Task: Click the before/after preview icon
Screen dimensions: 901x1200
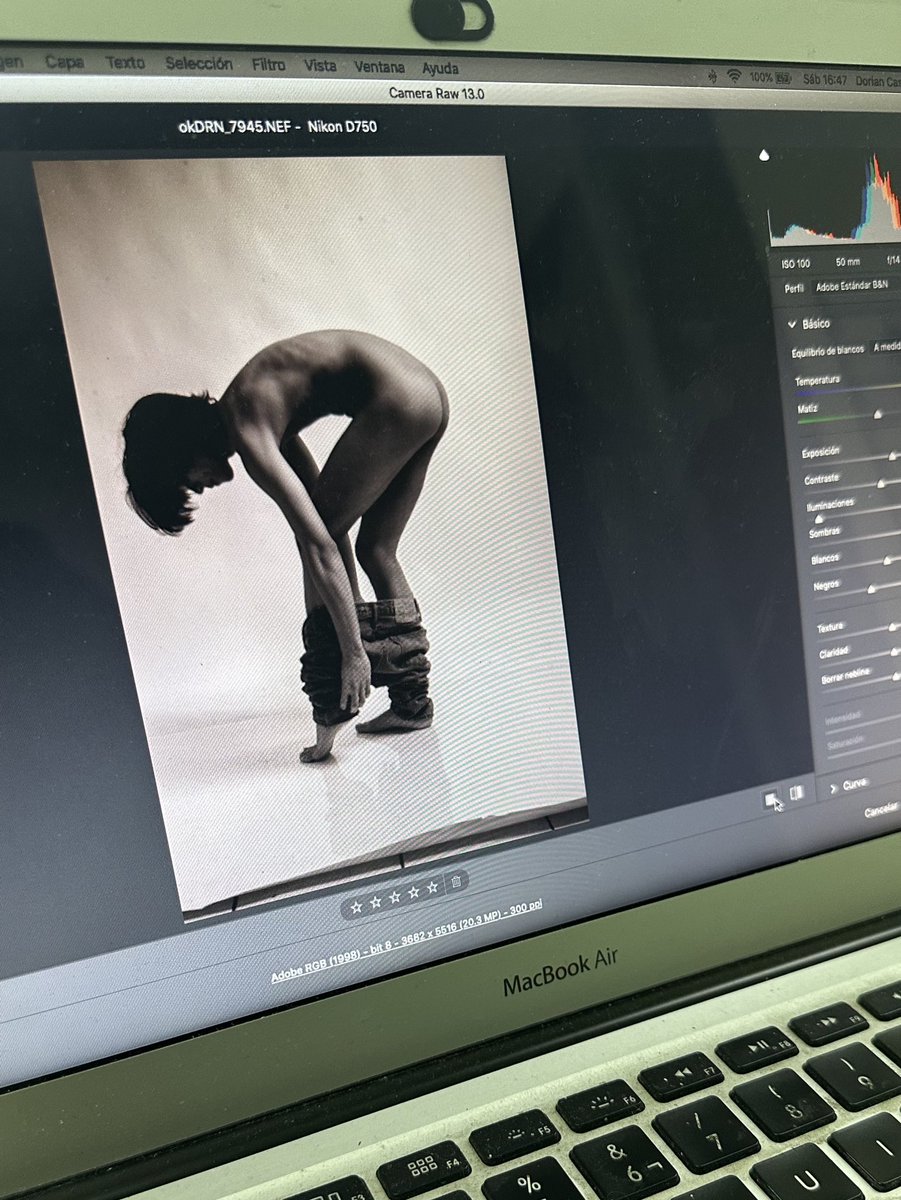Action: click(x=771, y=798)
